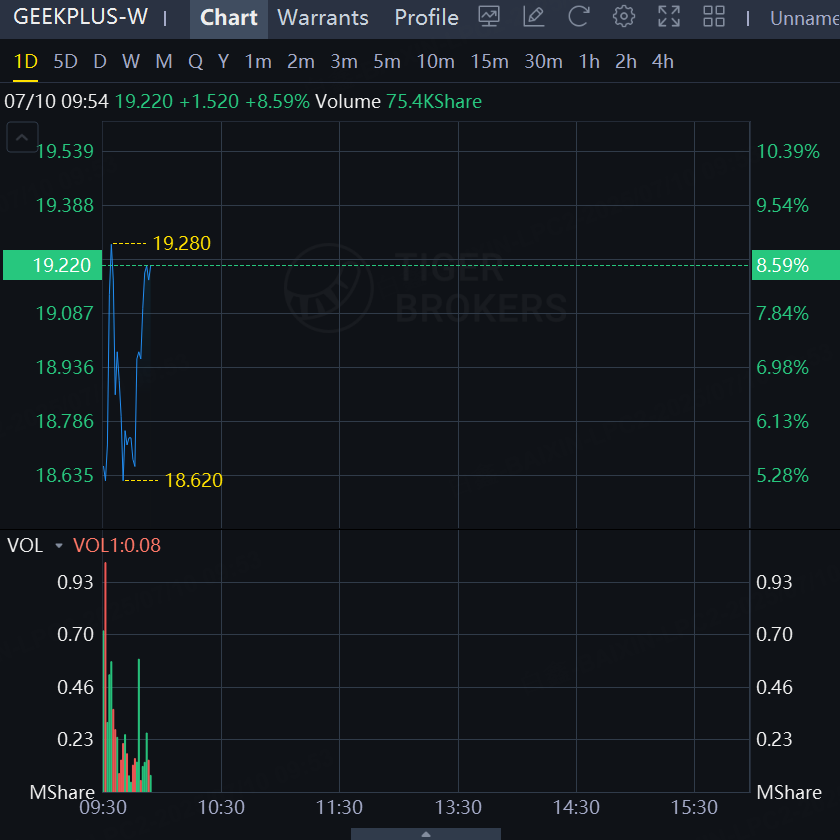Image resolution: width=840 pixels, height=840 pixels.
Task: Click the +1.520 price change value
Action: pos(209,101)
